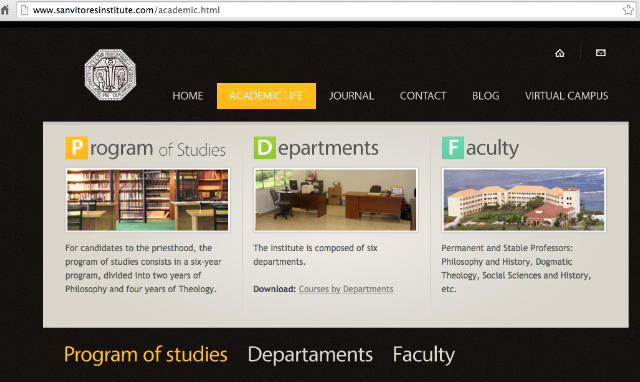Click the browser home icon
640x382 pixels.
click(x=4, y=9)
